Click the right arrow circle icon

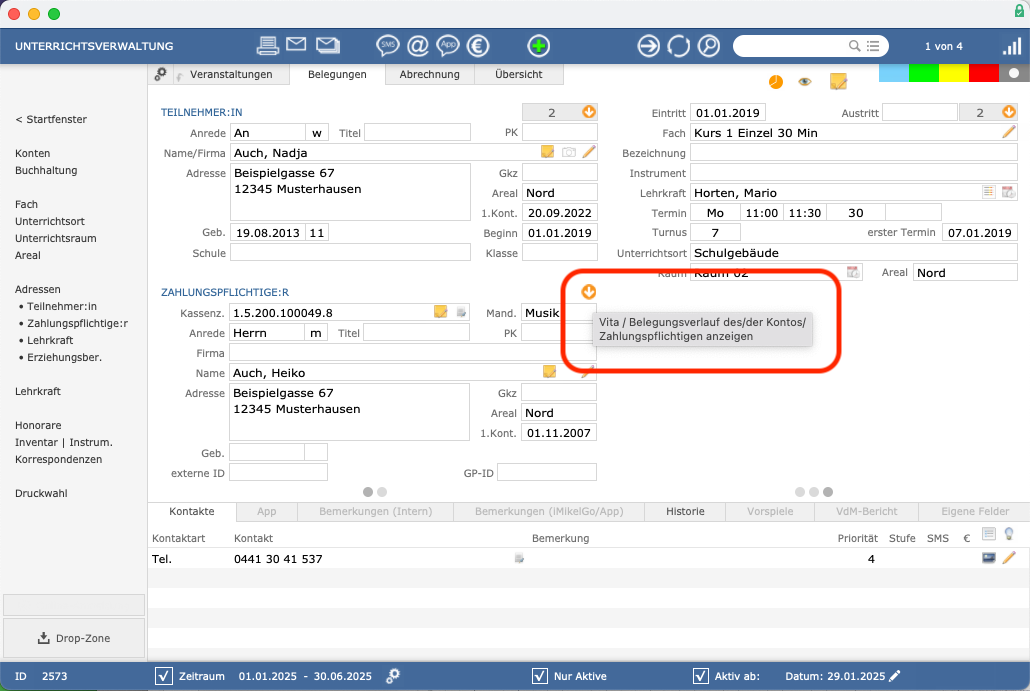[x=648, y=45]
